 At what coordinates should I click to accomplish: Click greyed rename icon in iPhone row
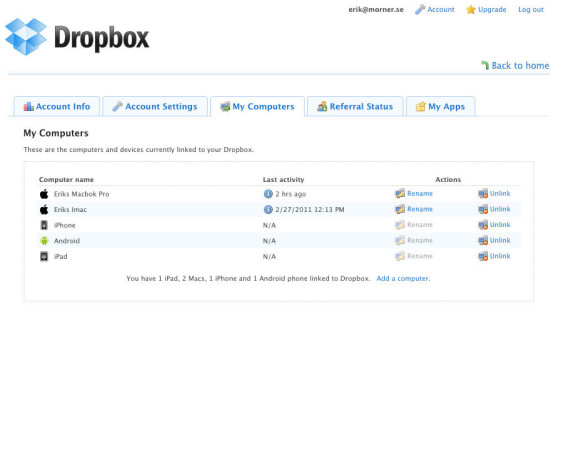(x=400, y=224)
